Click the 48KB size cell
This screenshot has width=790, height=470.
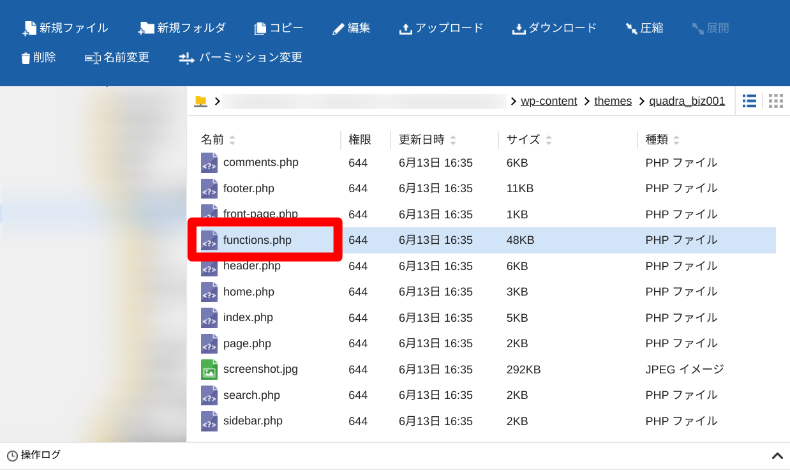click(x=520, y=240)
